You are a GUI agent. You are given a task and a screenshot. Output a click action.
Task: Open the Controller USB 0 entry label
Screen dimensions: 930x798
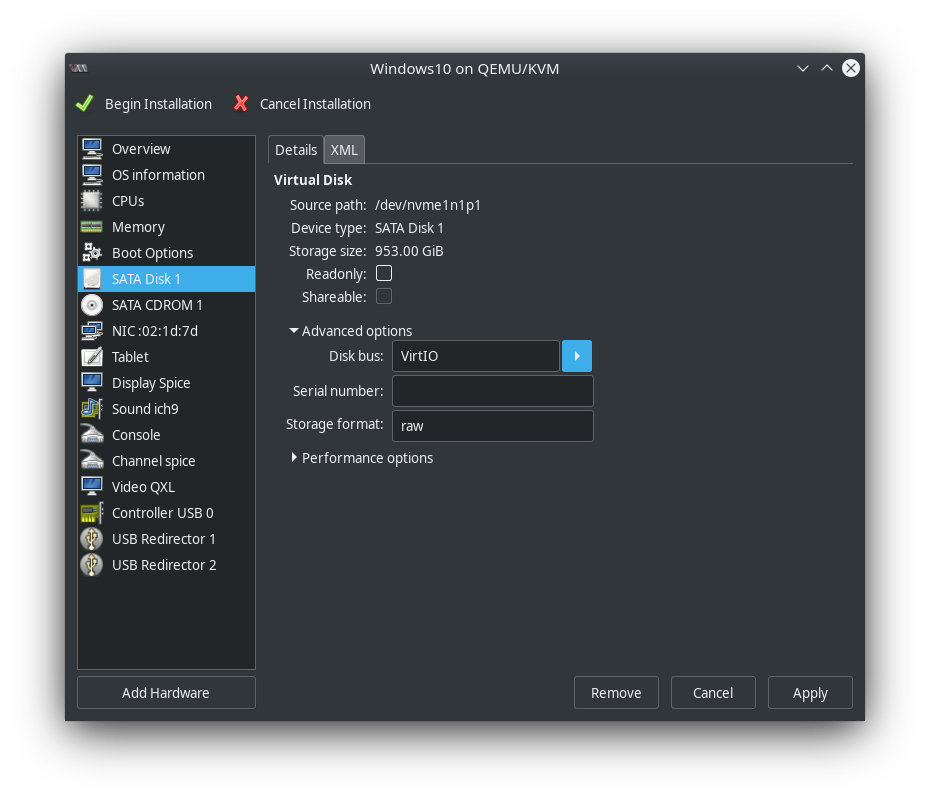163,513
